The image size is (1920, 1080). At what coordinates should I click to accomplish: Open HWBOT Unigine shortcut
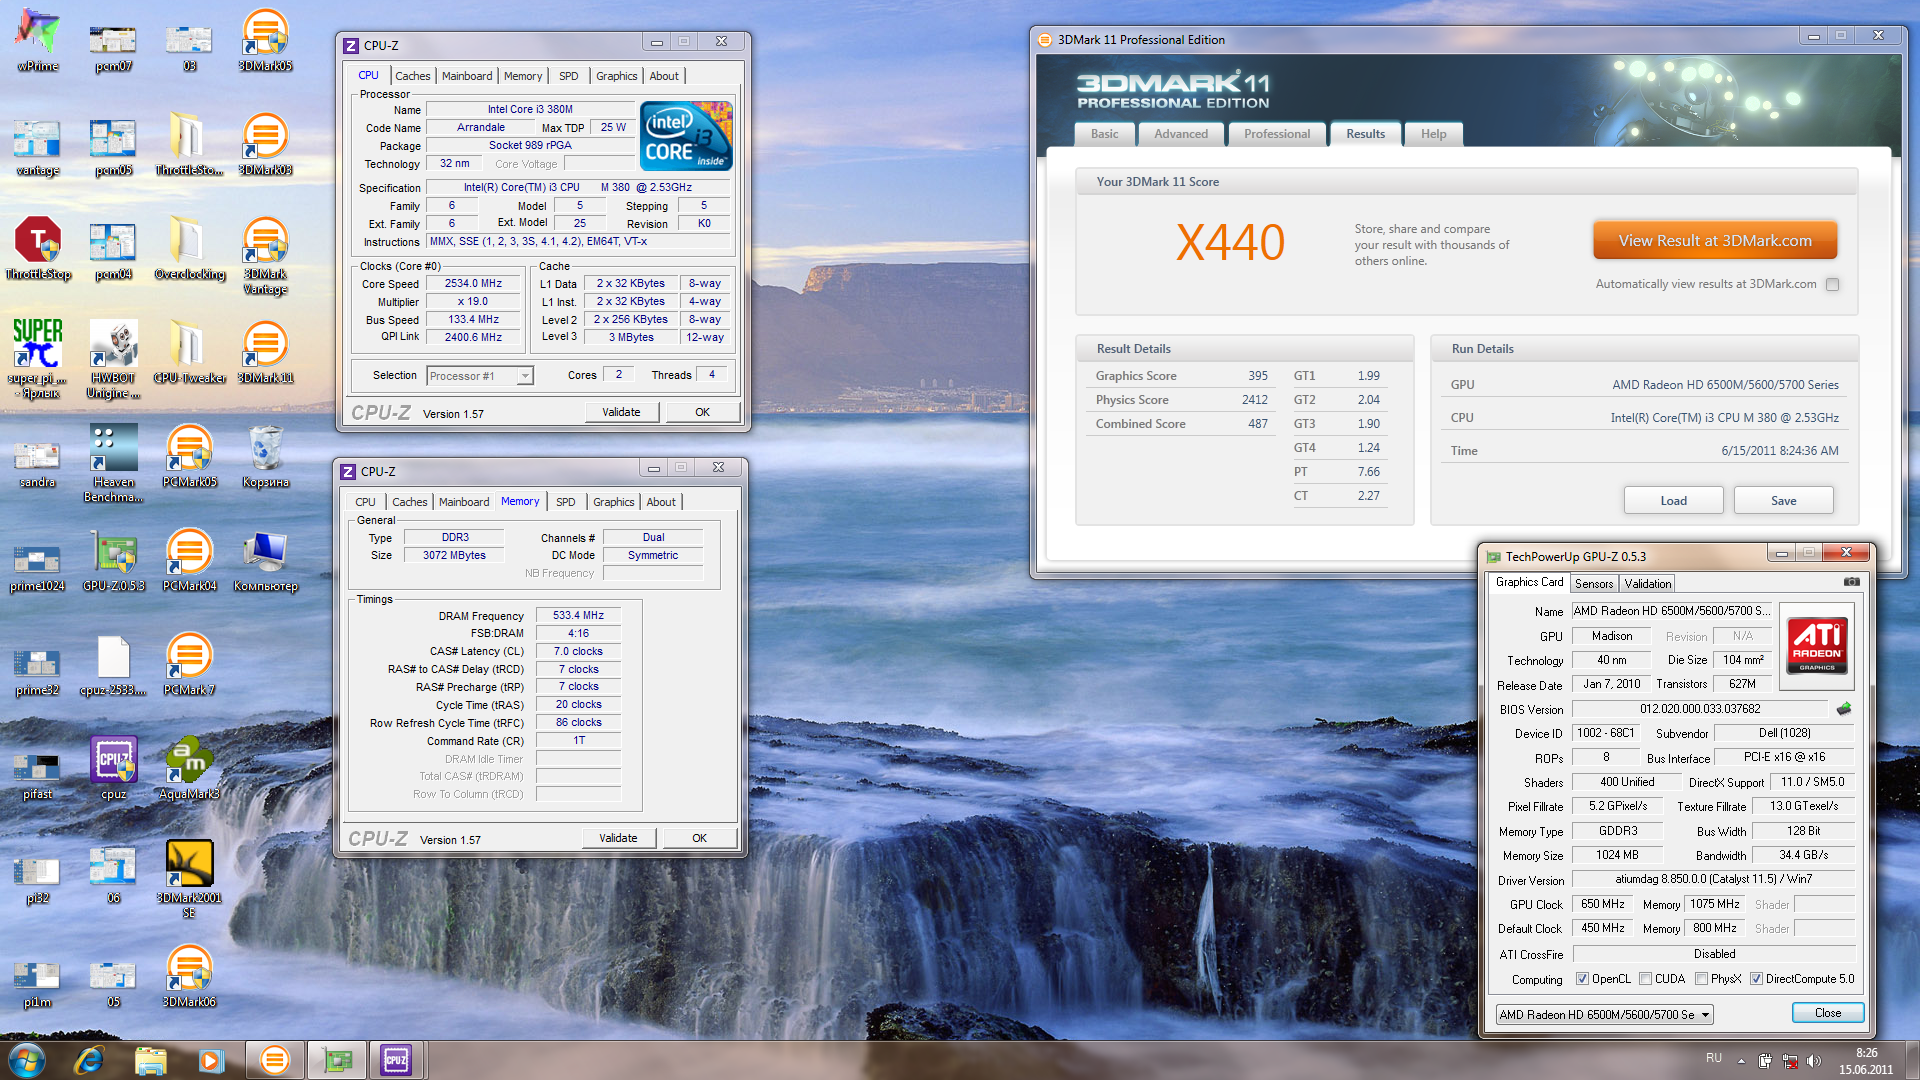(x=113, y=358)
